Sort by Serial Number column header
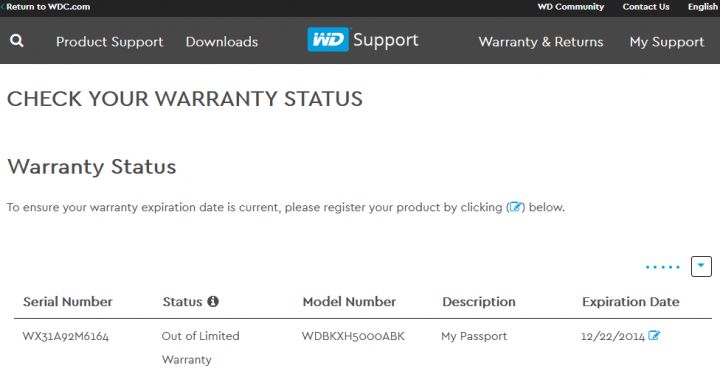The width and height of the screenshot is (720, 368). point(68,302)
